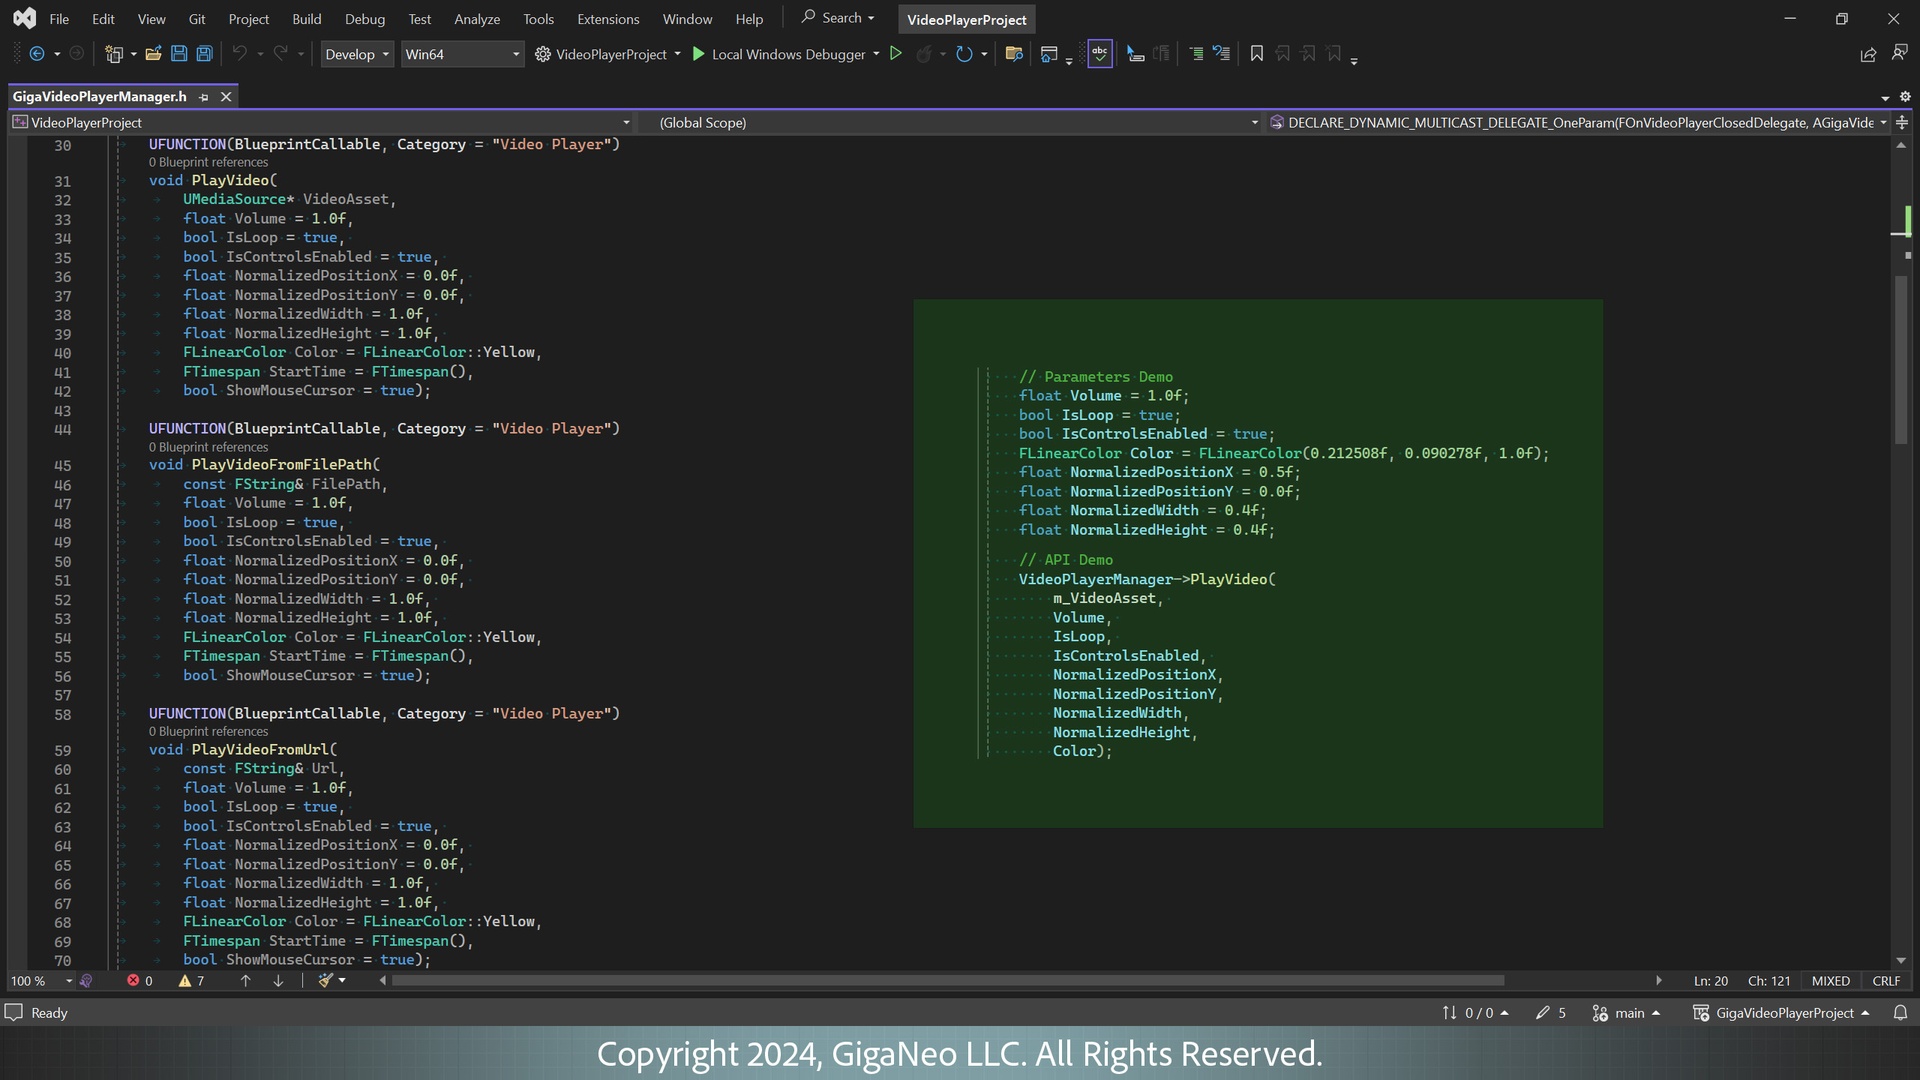This screenshot has width=1920, height=1080.
Task: Open code cleanup broom icon
Action: coord(325,981)
